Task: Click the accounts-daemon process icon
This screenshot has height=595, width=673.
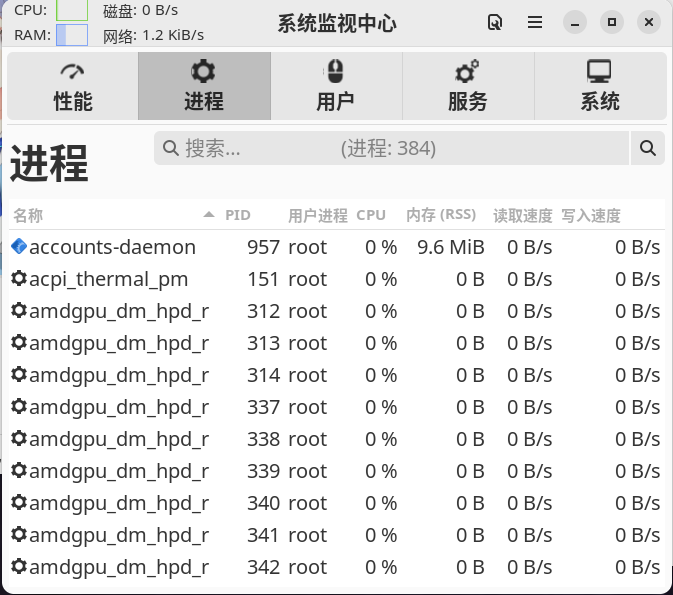Action: pos(19,247)
